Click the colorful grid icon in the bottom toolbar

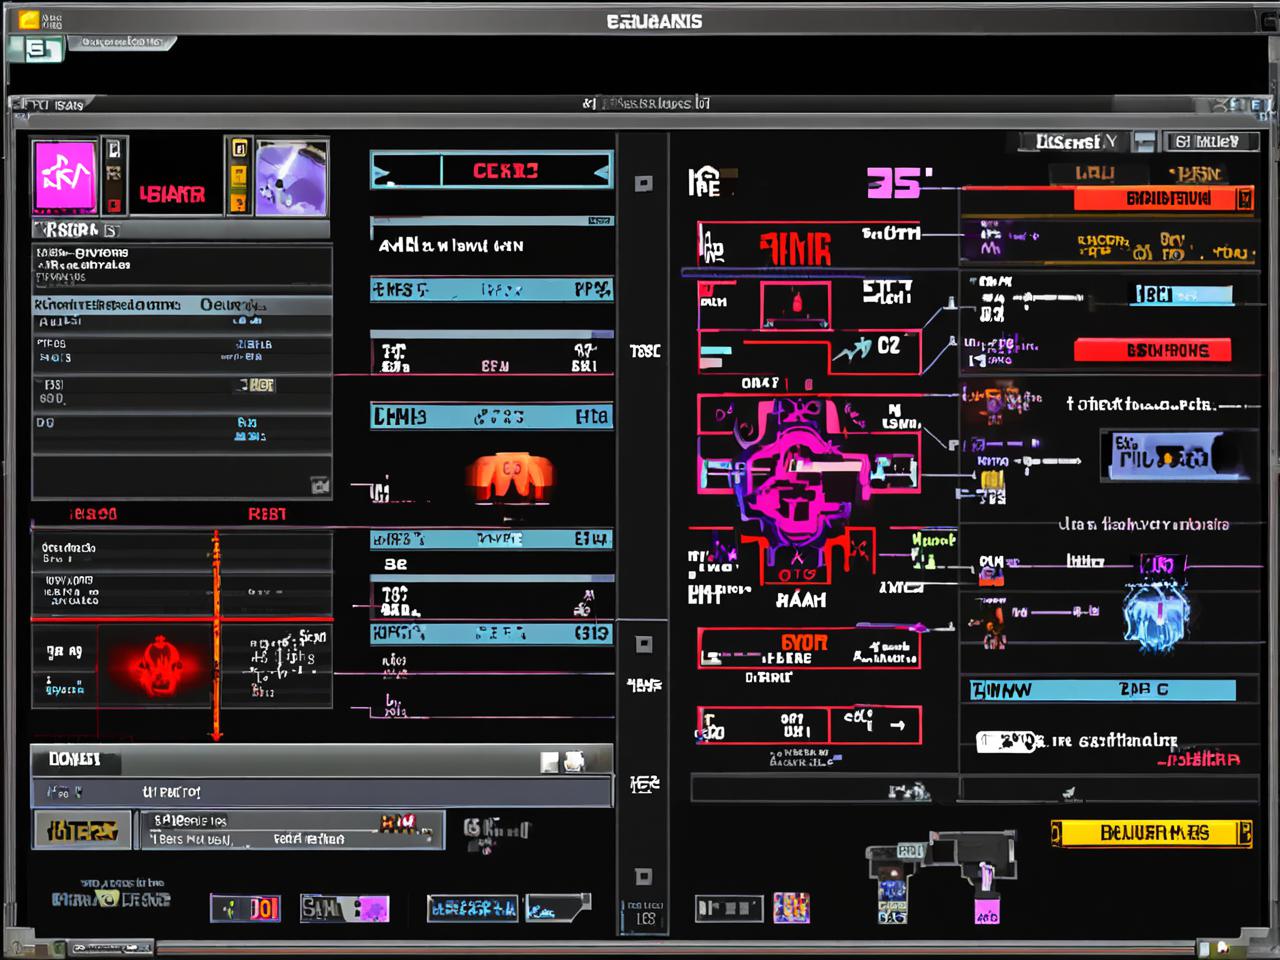[x=790, y=908]
